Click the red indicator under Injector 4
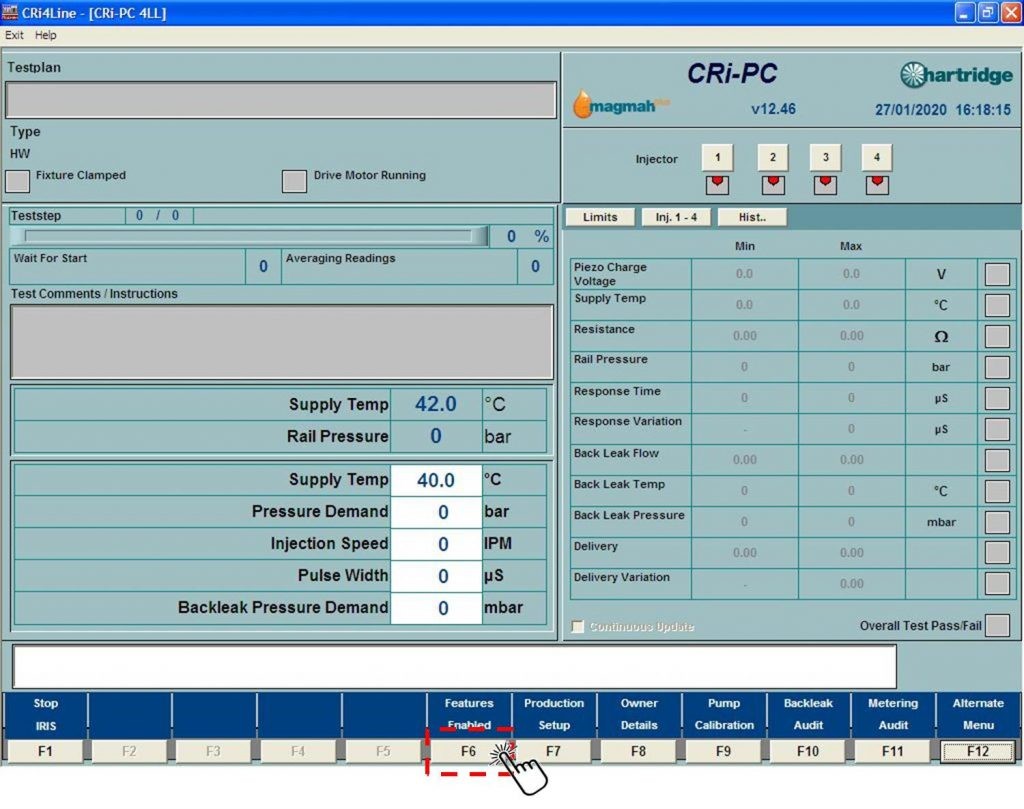This screenshot has width=1024, height=809. coord(877,185)
